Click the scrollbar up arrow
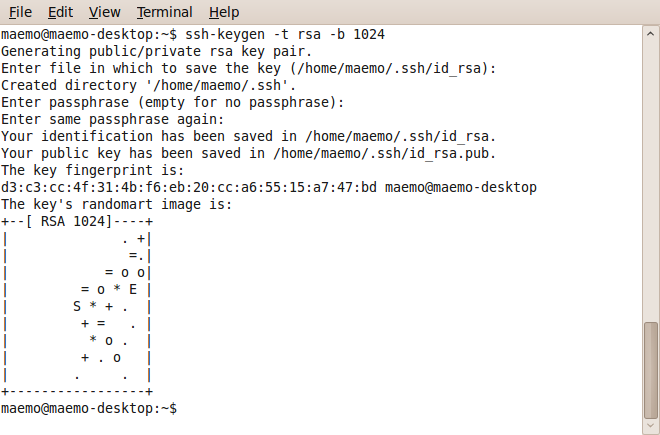Screen dimensions: 660x435 coord(651,32)
